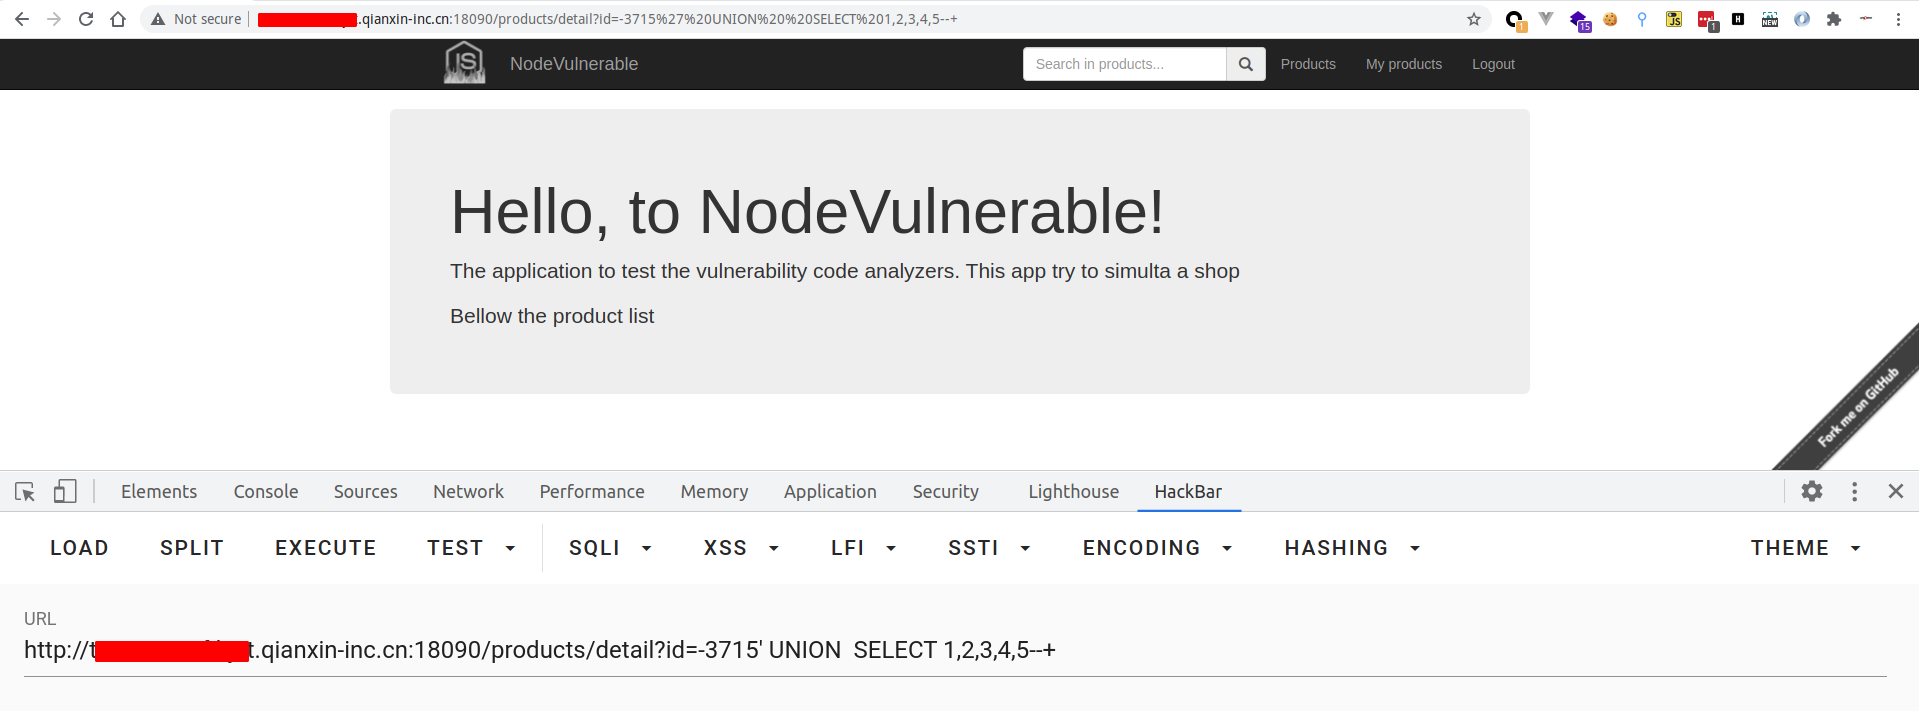1919x711 pixels.
Task: Open the yellow JS extension icon
Action: point(1673,19)
